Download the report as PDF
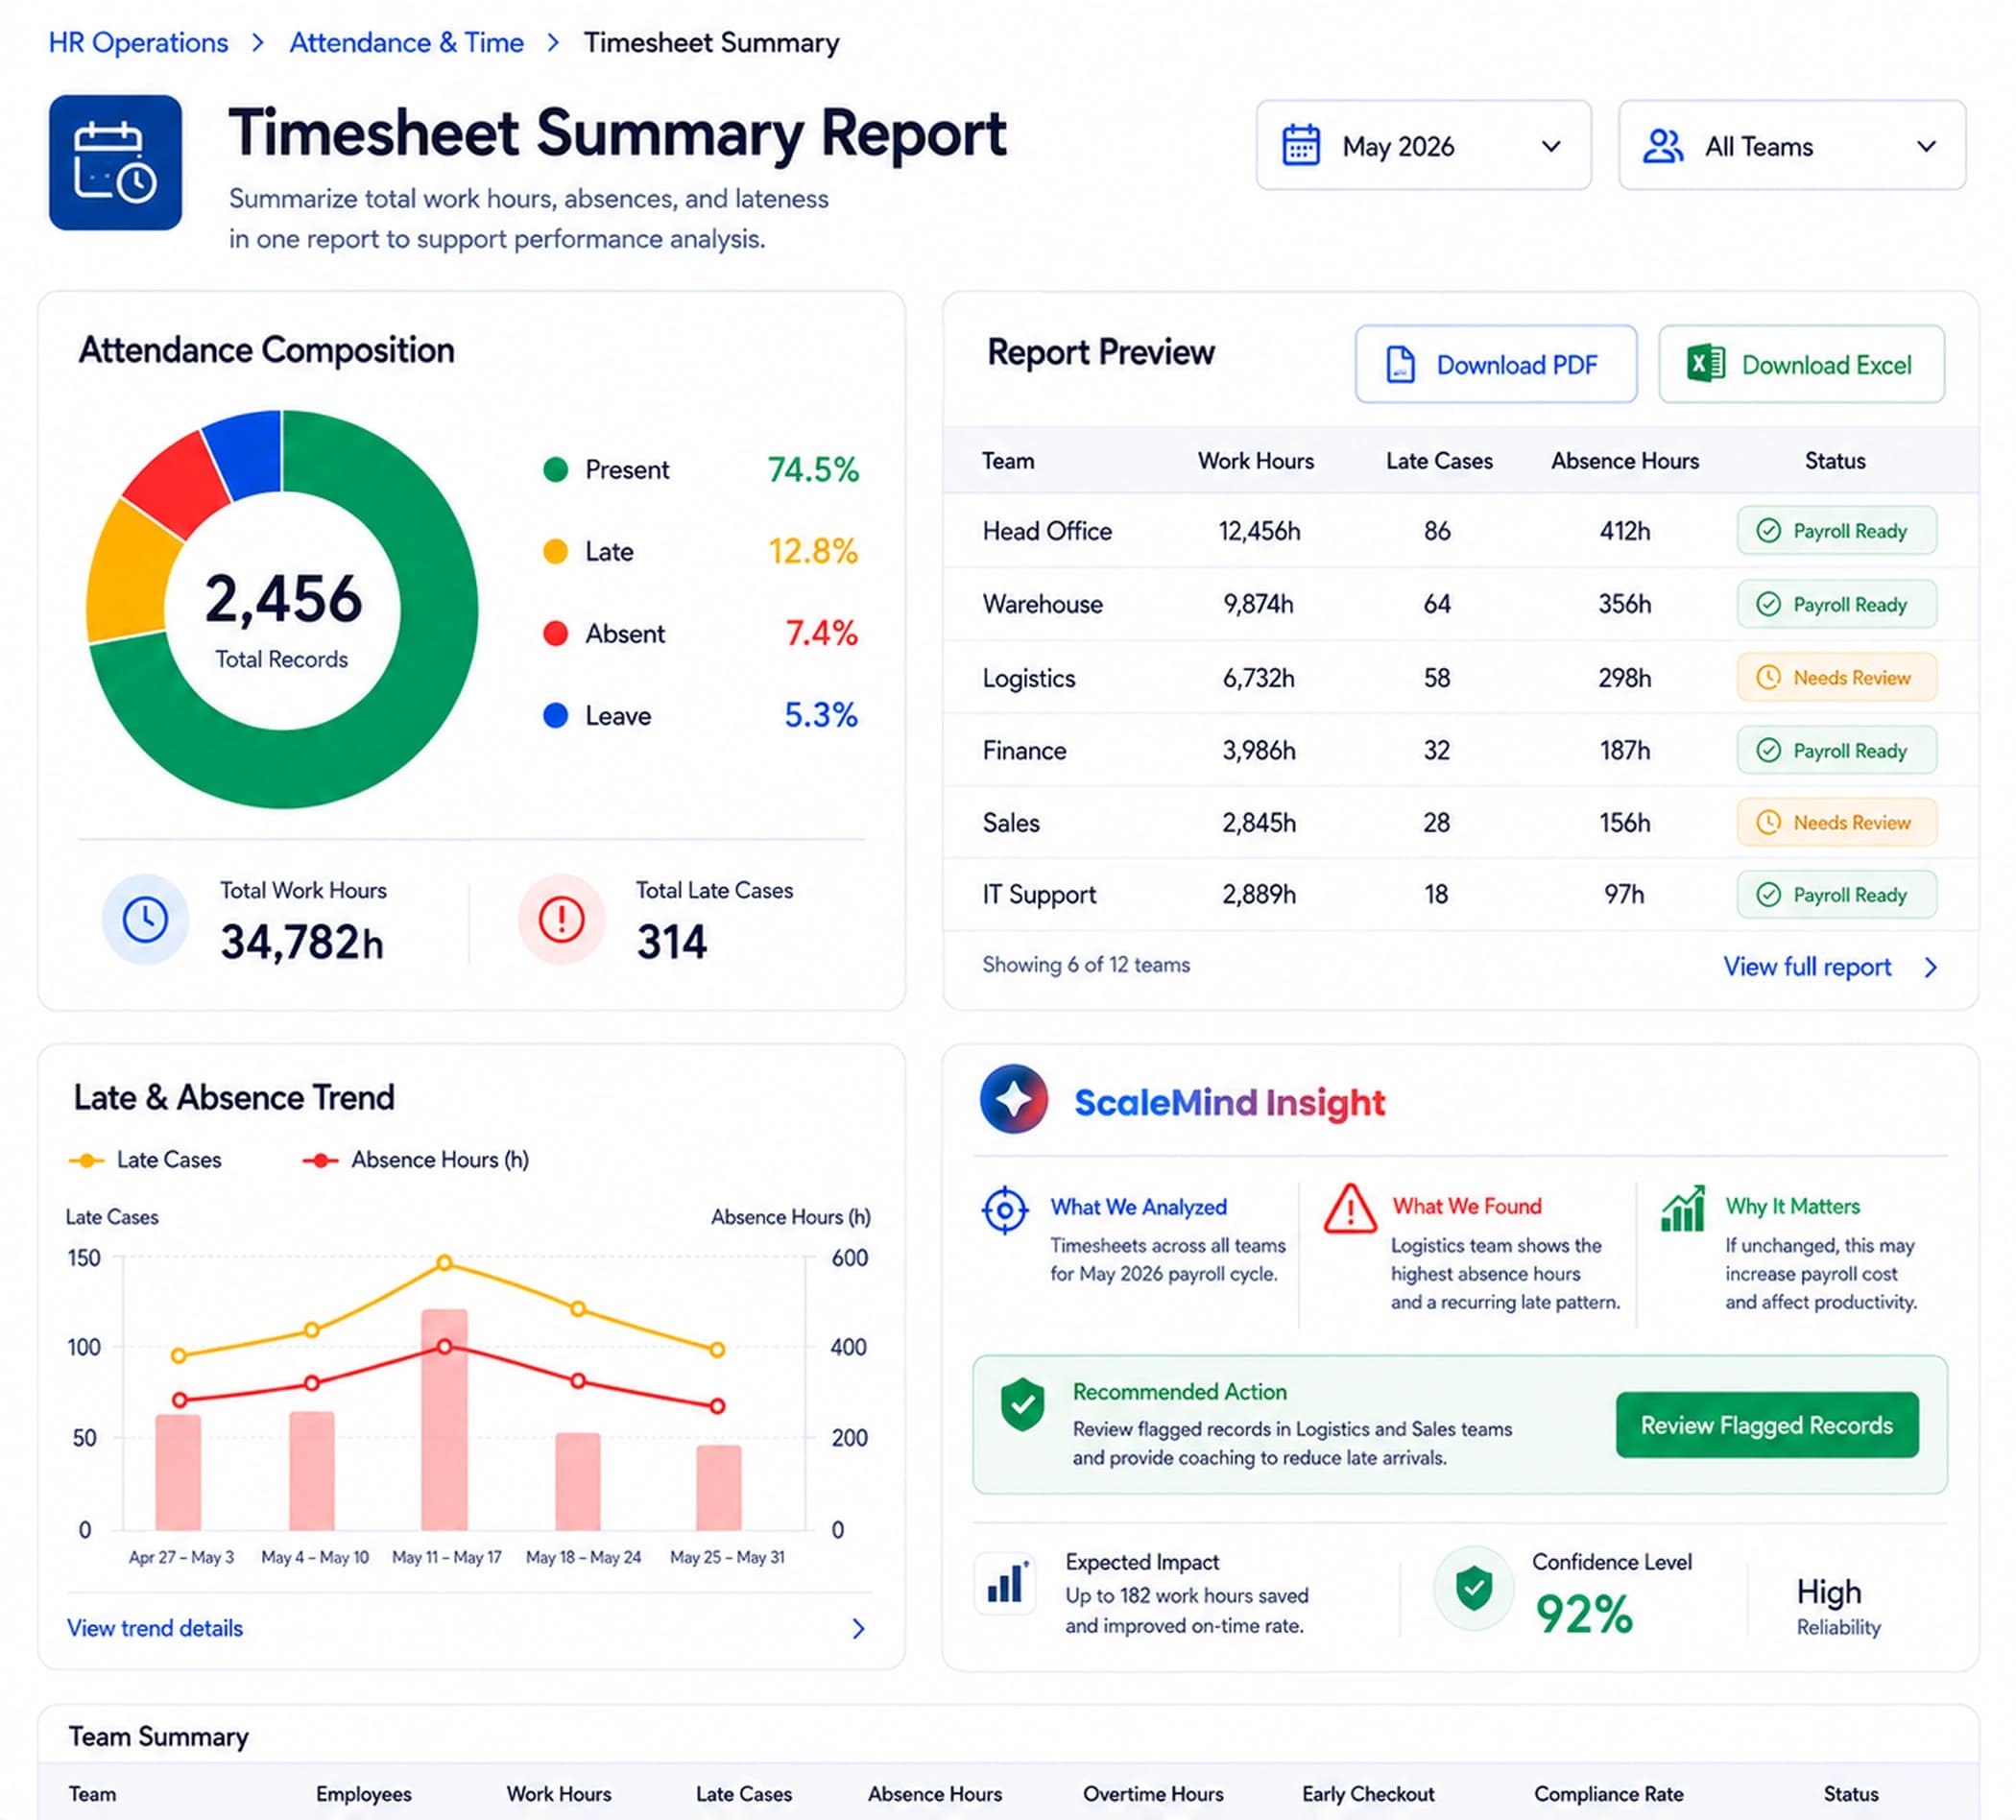The width and height of the screenshot is (2016, 1820). coord(1496,364)
